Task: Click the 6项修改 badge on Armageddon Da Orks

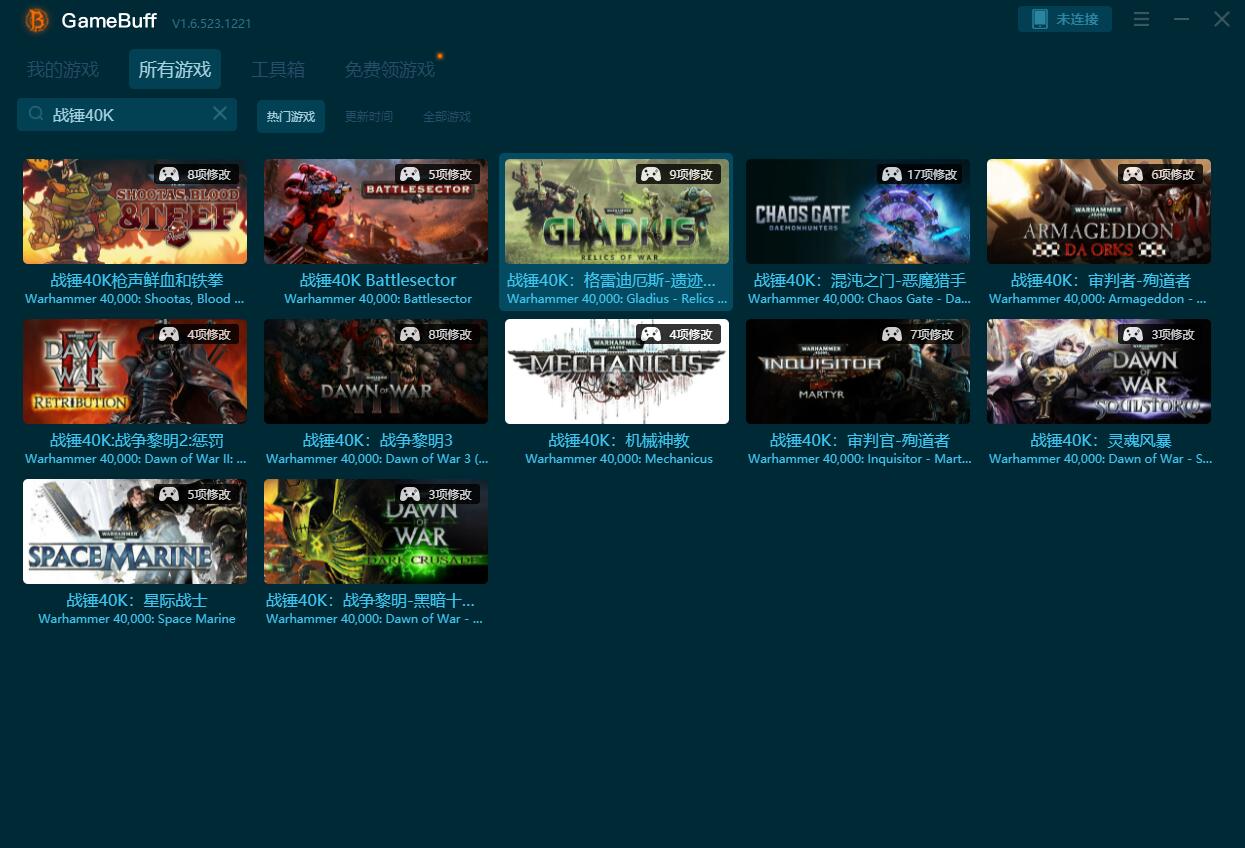Action: click(x=1160, y=174)
